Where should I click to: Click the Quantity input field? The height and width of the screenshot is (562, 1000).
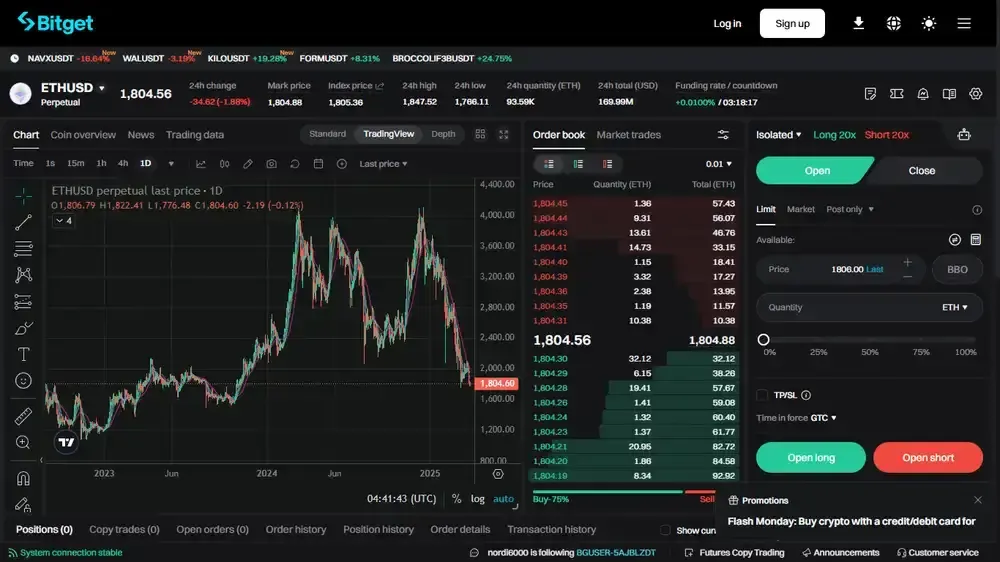click(869, 307)
